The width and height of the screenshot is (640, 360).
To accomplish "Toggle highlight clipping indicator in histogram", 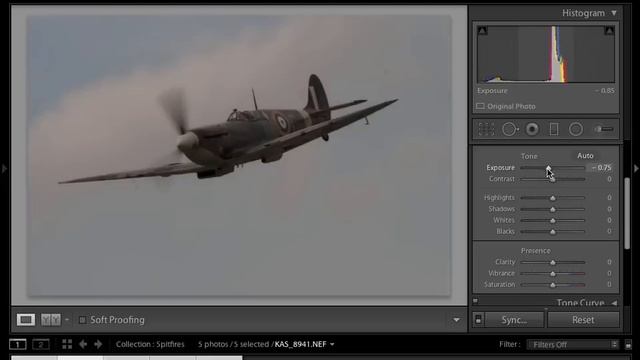I will (609, 30).
